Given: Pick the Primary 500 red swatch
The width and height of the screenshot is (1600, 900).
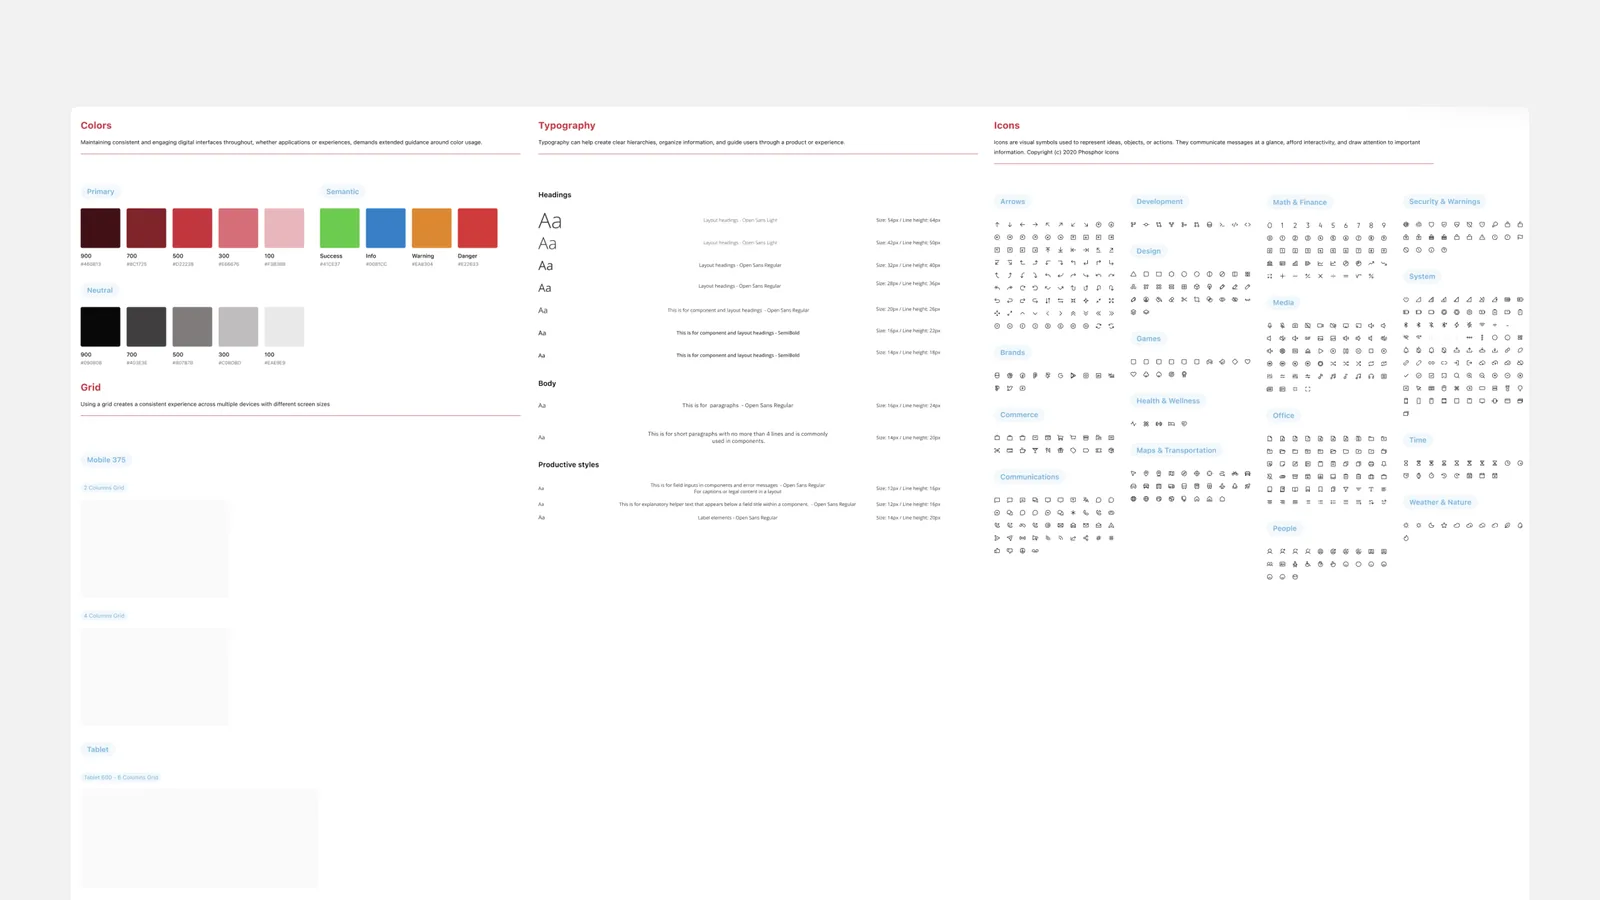Looking at the screenshot, I should pos(192,228).
